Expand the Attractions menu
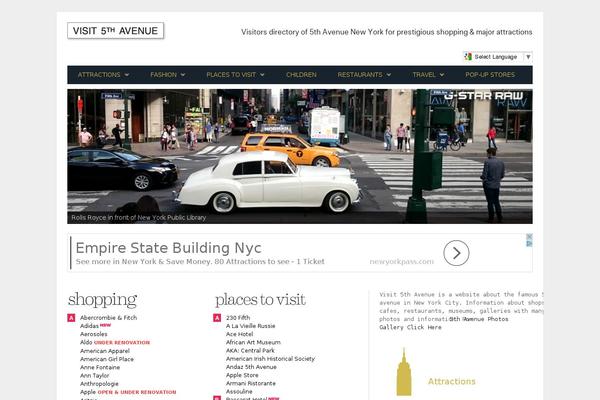Image resolution: width=600 pixels, height=400 pixels. (103, 75)
